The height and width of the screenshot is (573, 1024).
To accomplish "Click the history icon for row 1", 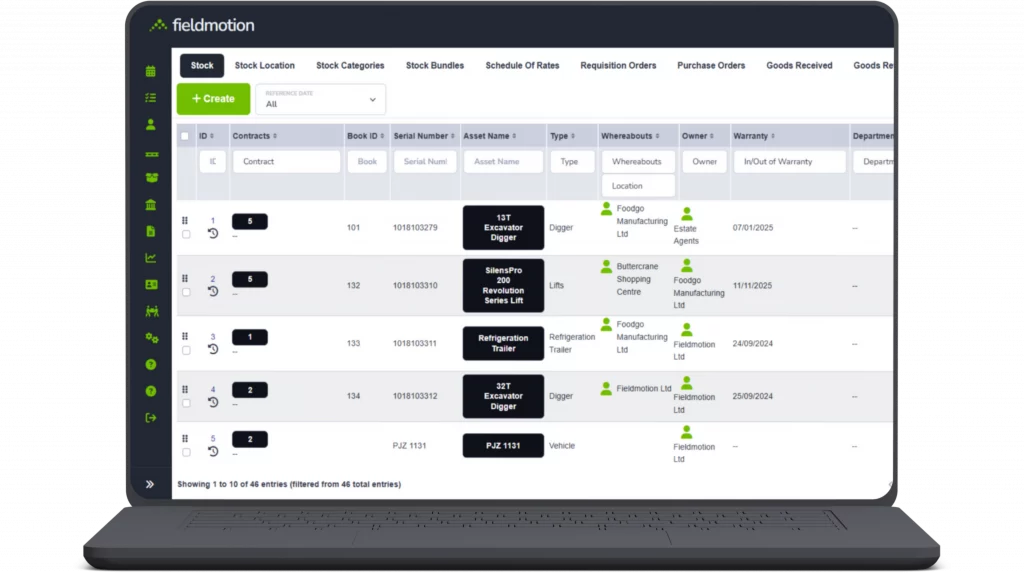I will point(213,234).
